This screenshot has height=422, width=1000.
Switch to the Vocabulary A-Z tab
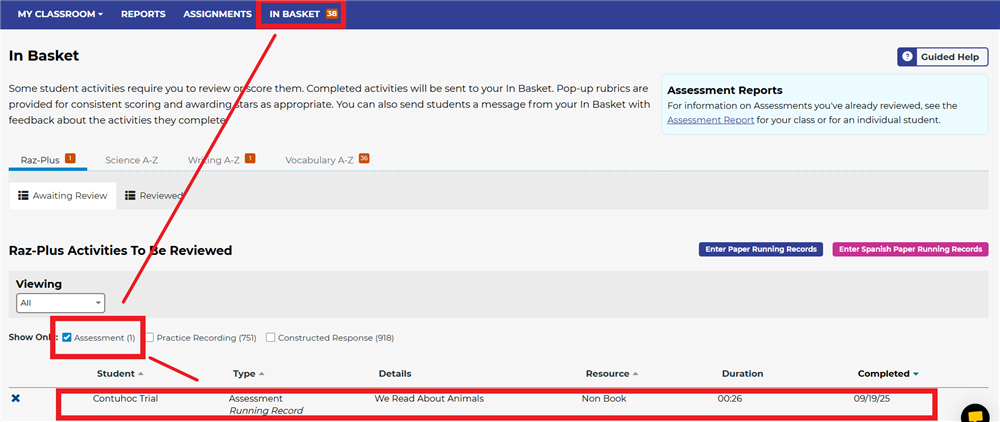(x=320, y=160)
